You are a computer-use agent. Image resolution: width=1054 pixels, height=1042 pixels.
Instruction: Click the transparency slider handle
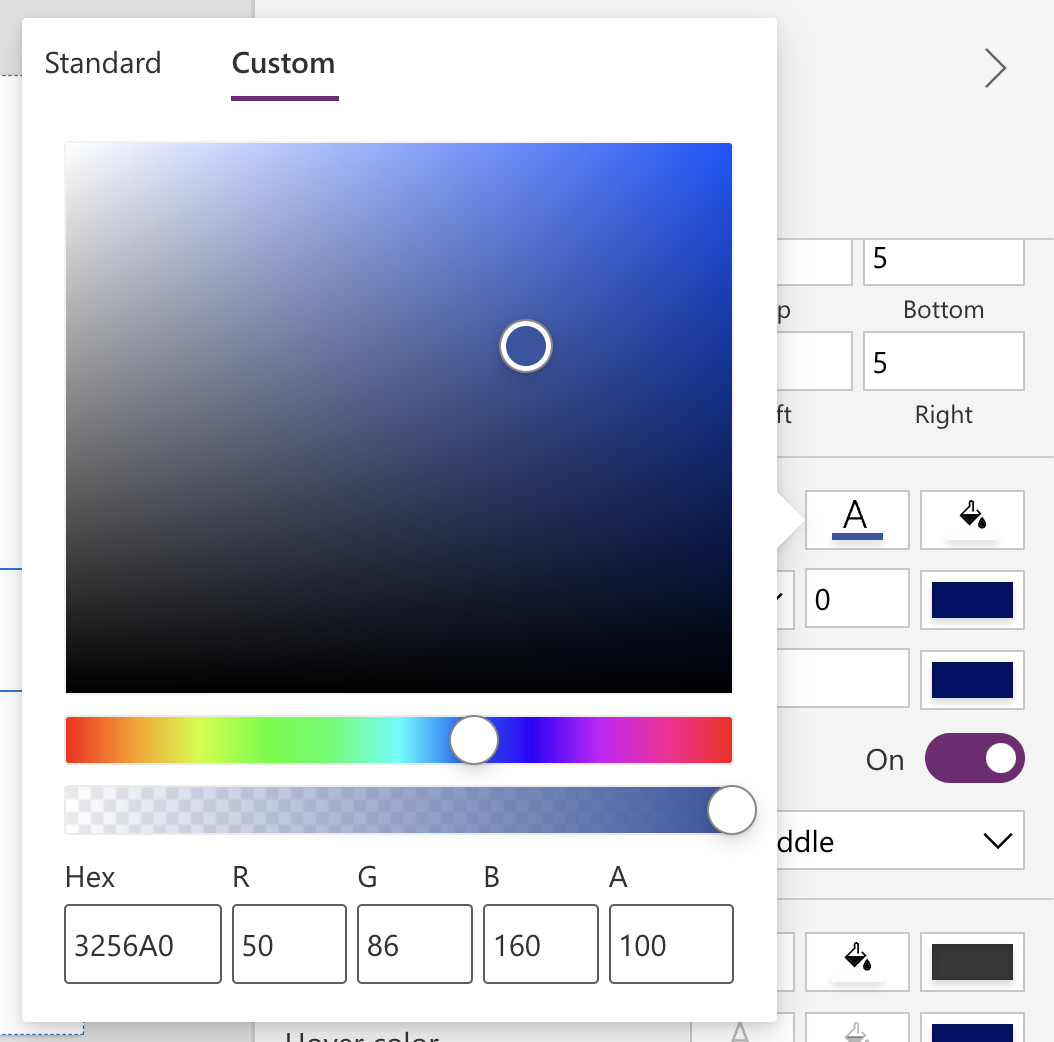(732, 810)
